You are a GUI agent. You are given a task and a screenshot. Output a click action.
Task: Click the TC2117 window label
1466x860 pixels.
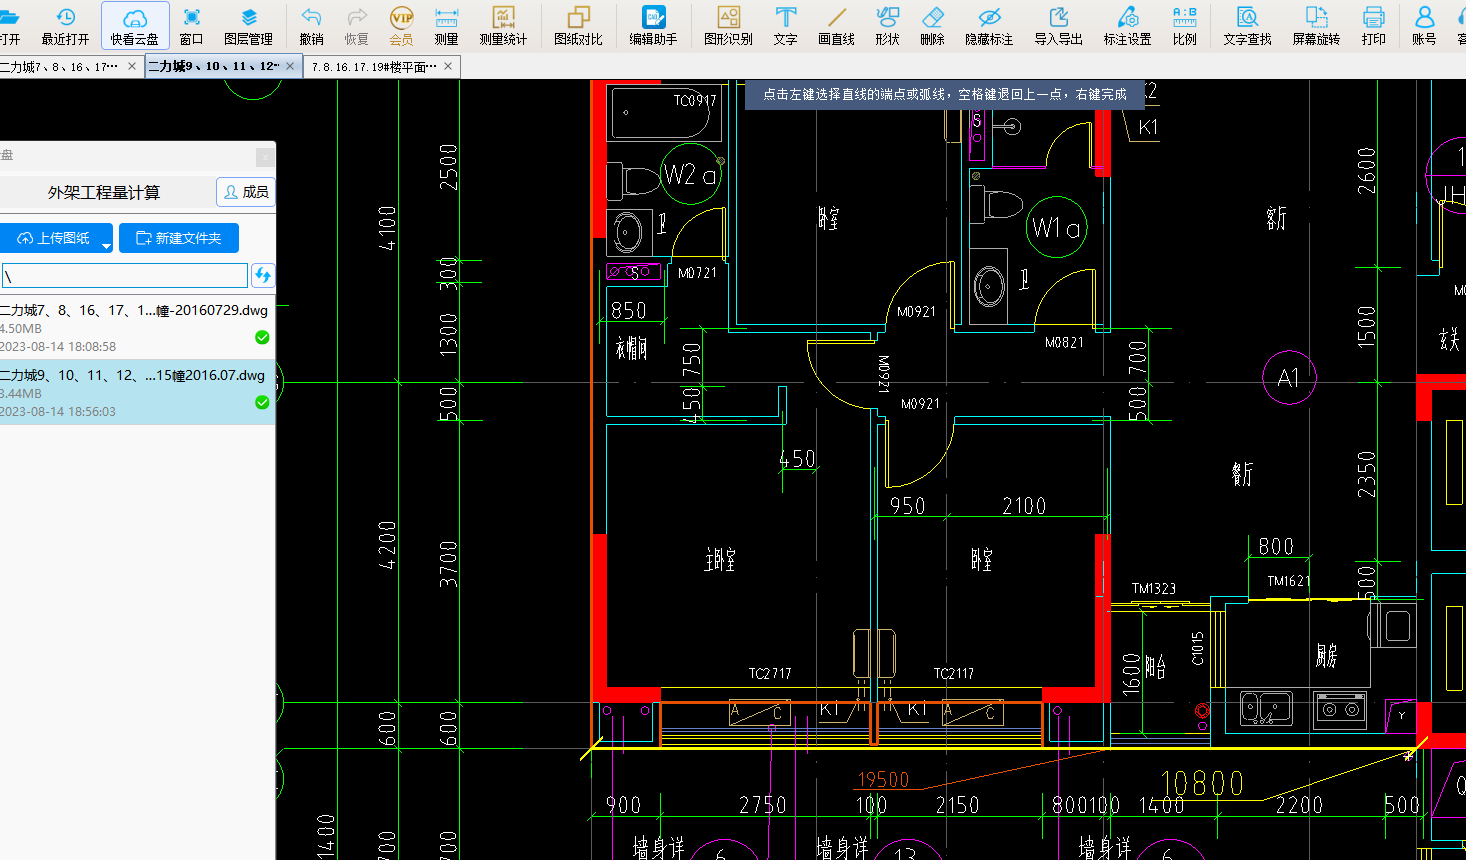coord(953,674)
